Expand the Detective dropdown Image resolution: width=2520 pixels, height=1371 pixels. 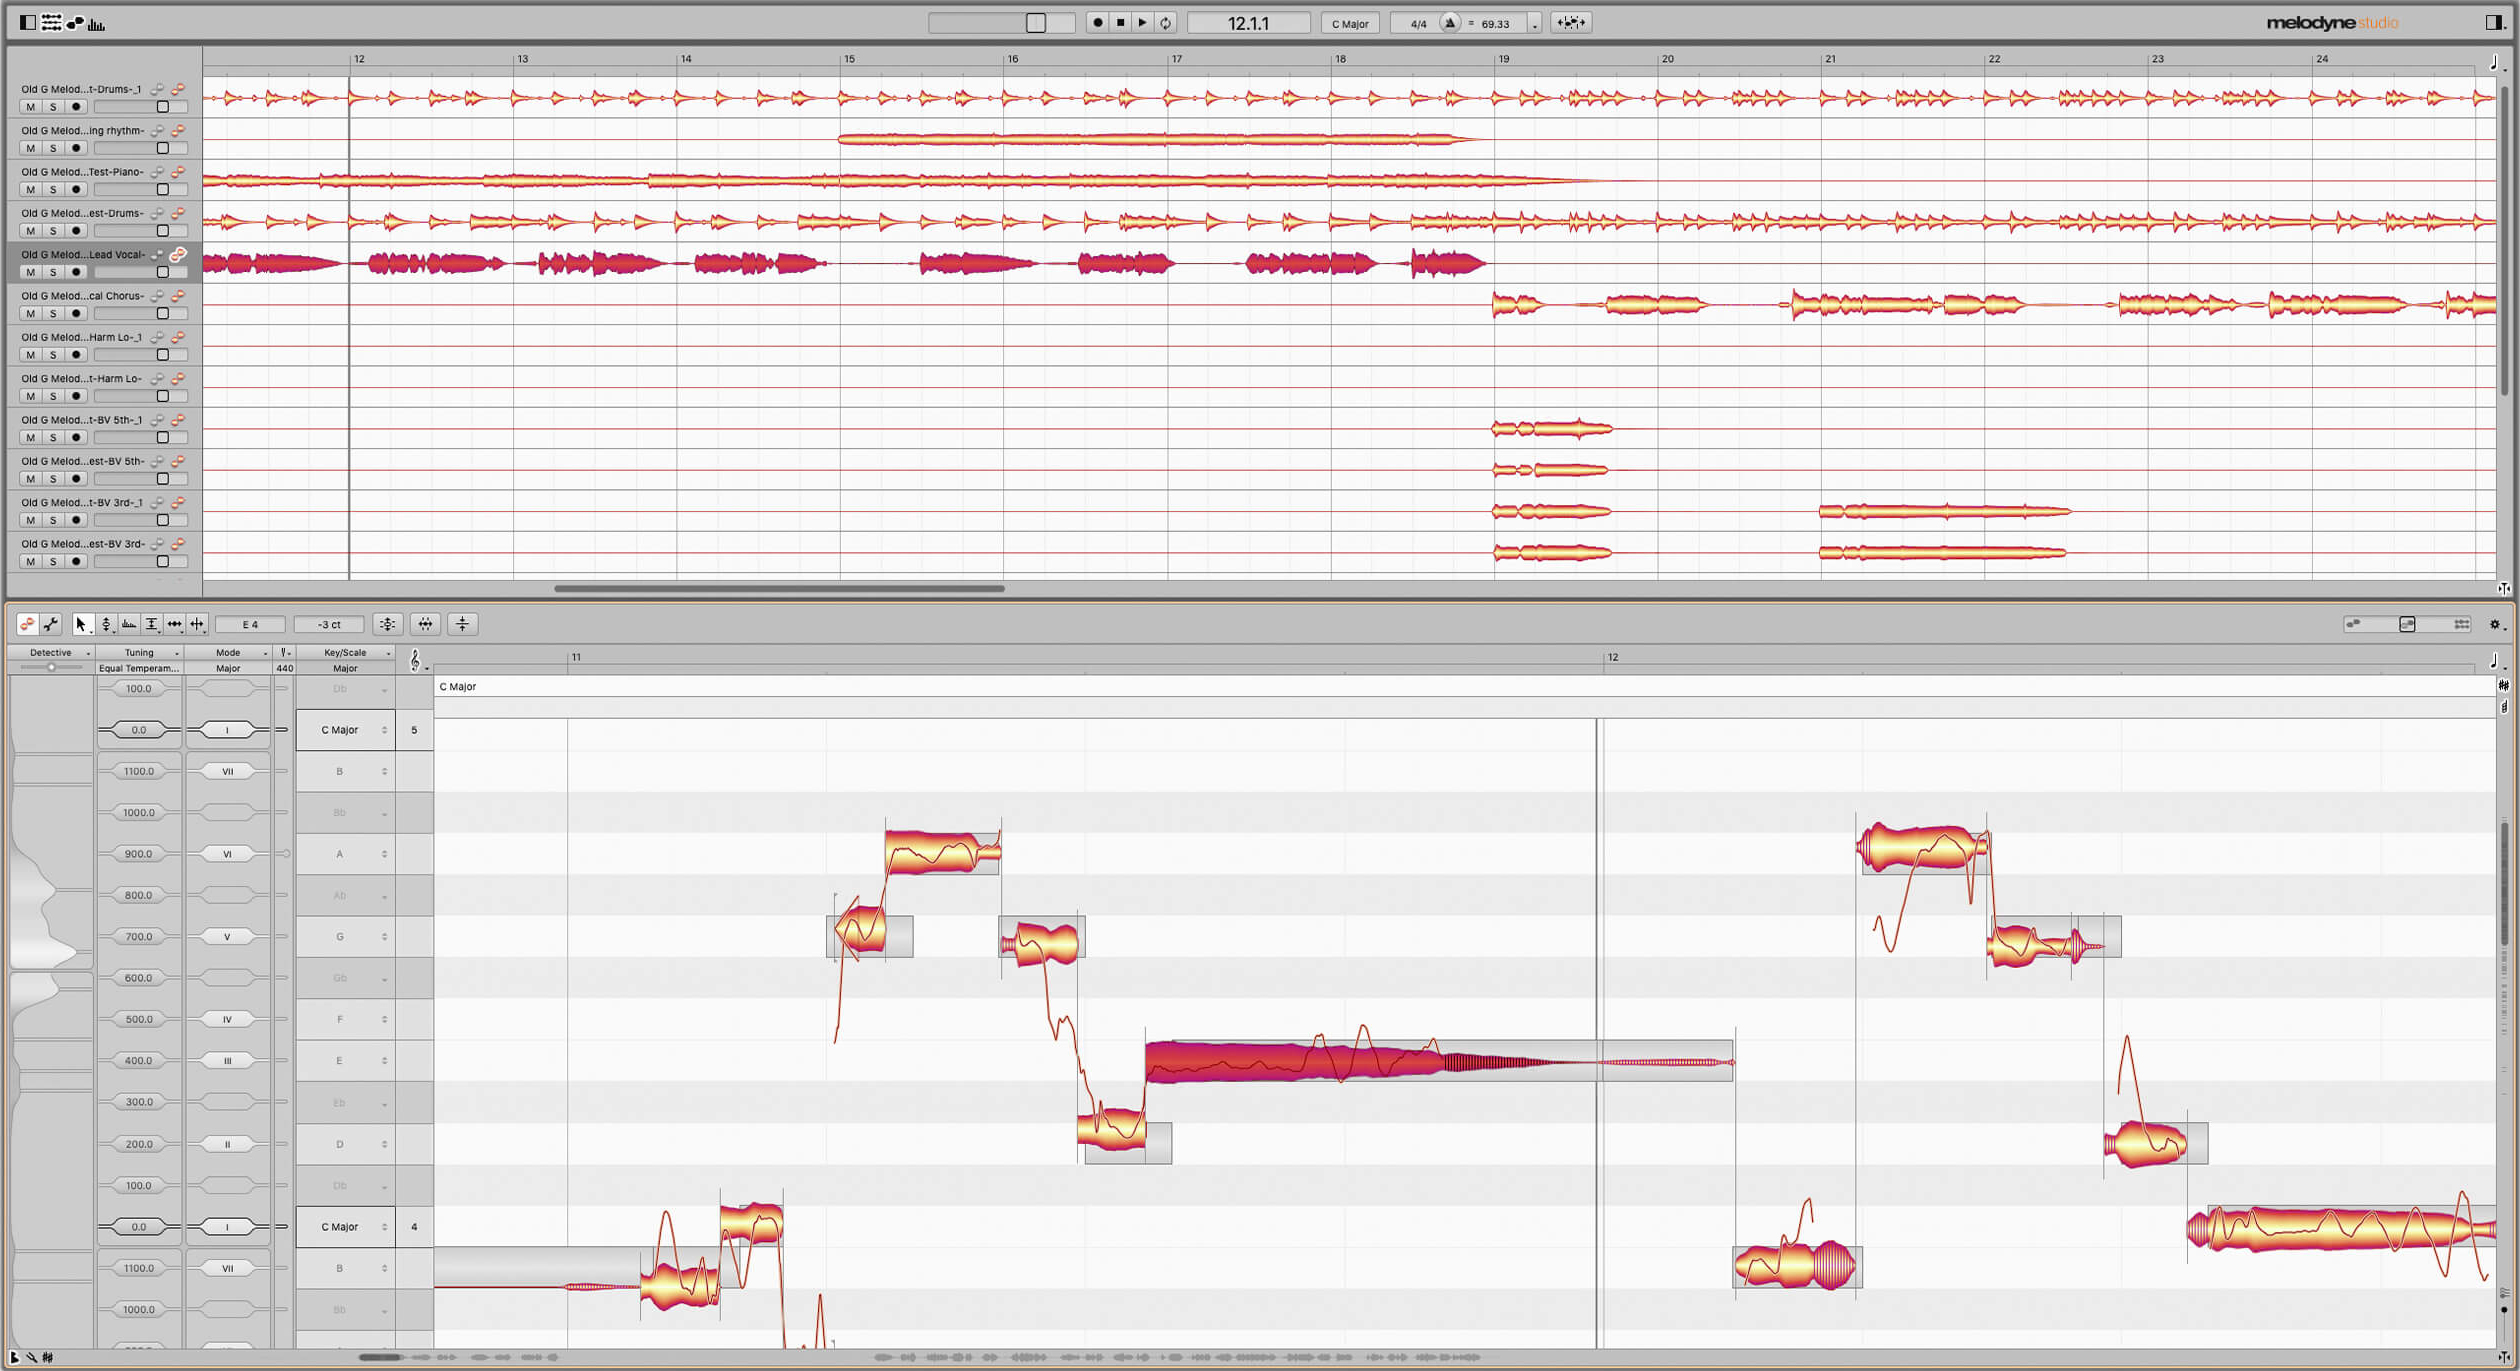(51, 653)
